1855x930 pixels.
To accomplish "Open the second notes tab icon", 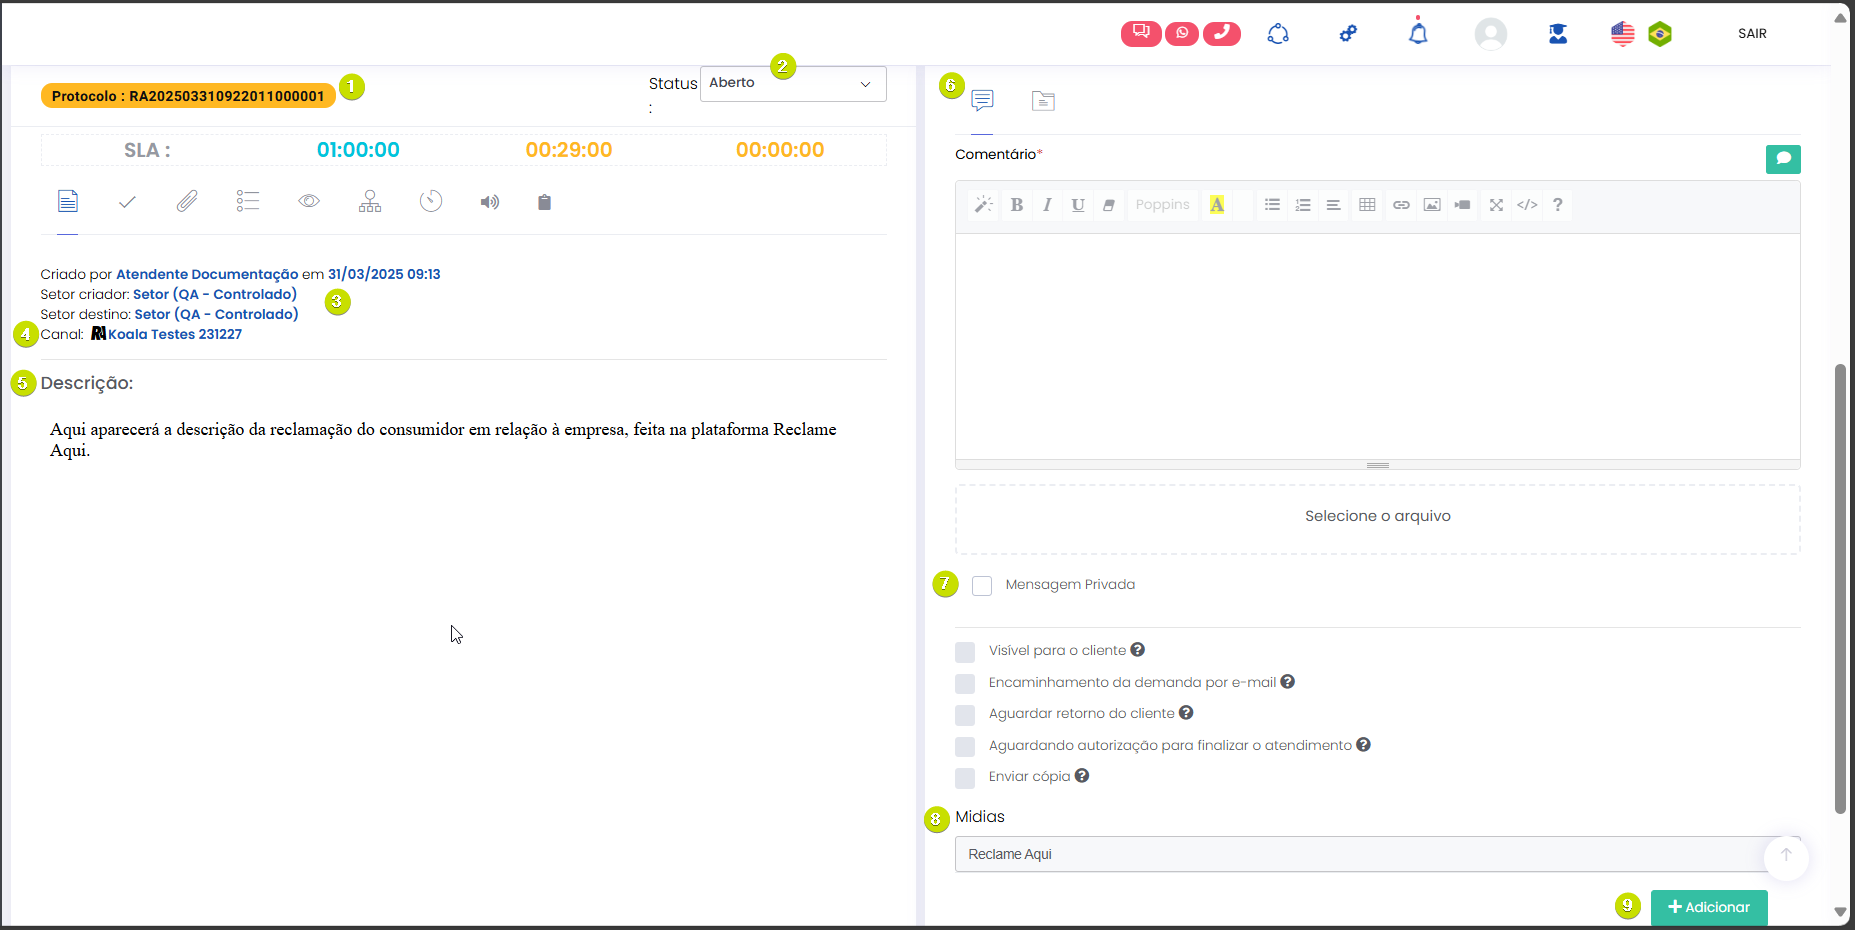I will pyautogui.click(x=1043, y=100).
